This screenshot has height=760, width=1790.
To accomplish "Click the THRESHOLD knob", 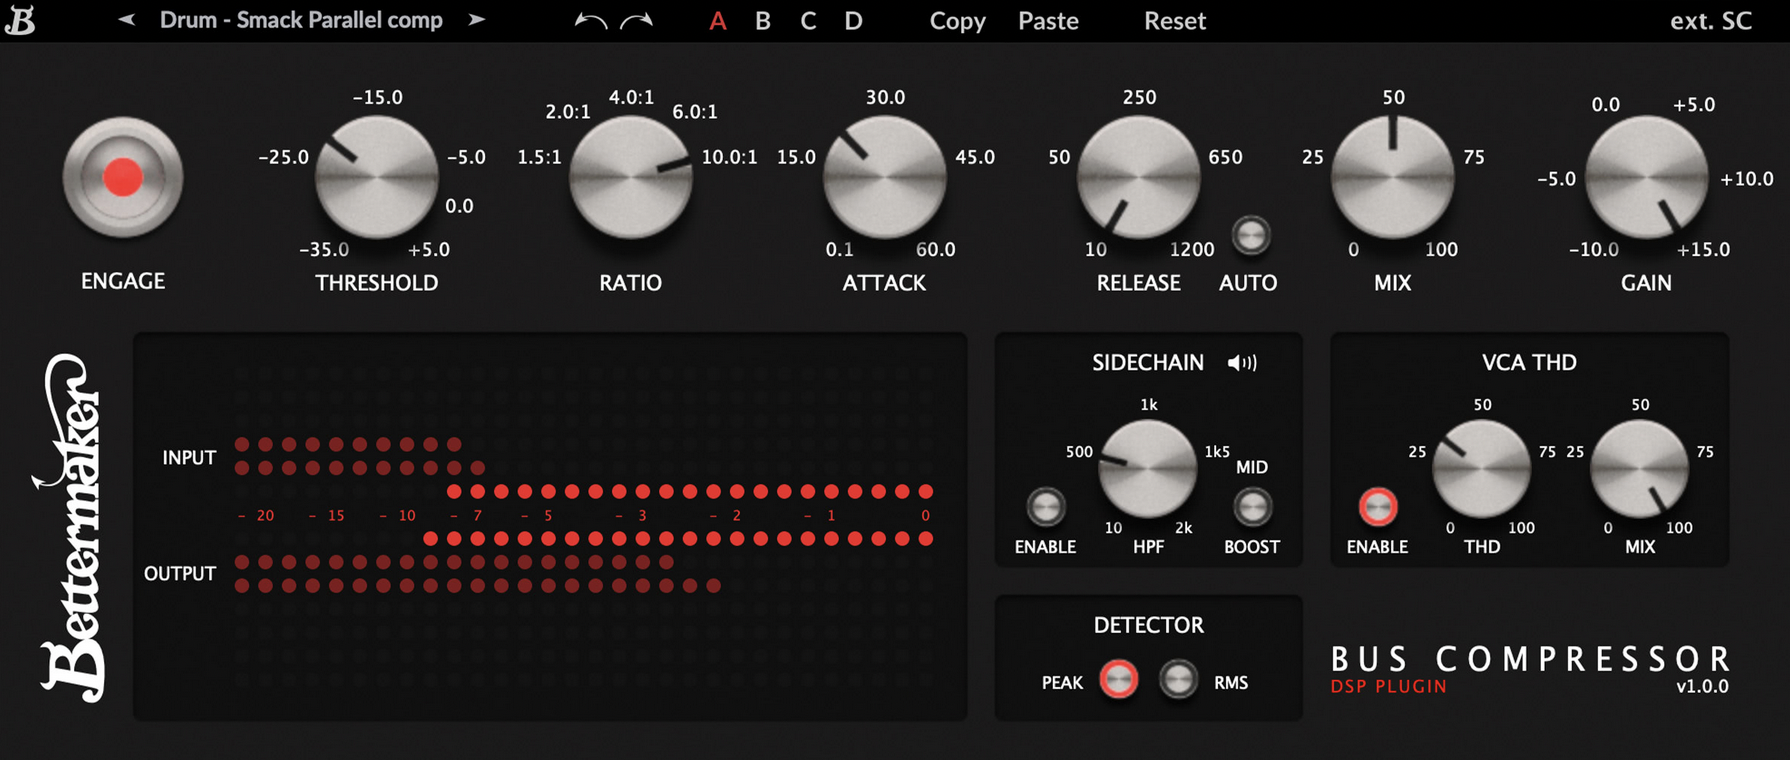I will click(377, 177).
